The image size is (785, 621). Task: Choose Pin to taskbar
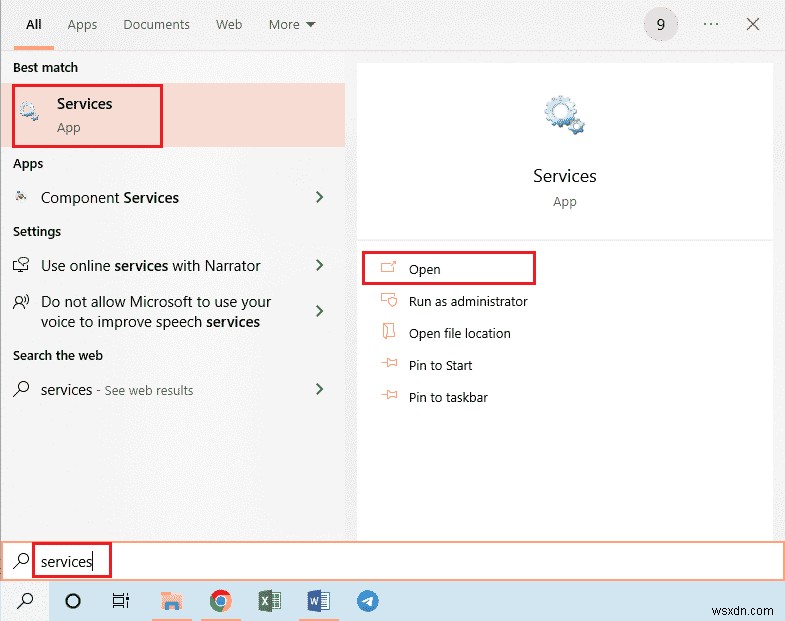coord(448,398)
